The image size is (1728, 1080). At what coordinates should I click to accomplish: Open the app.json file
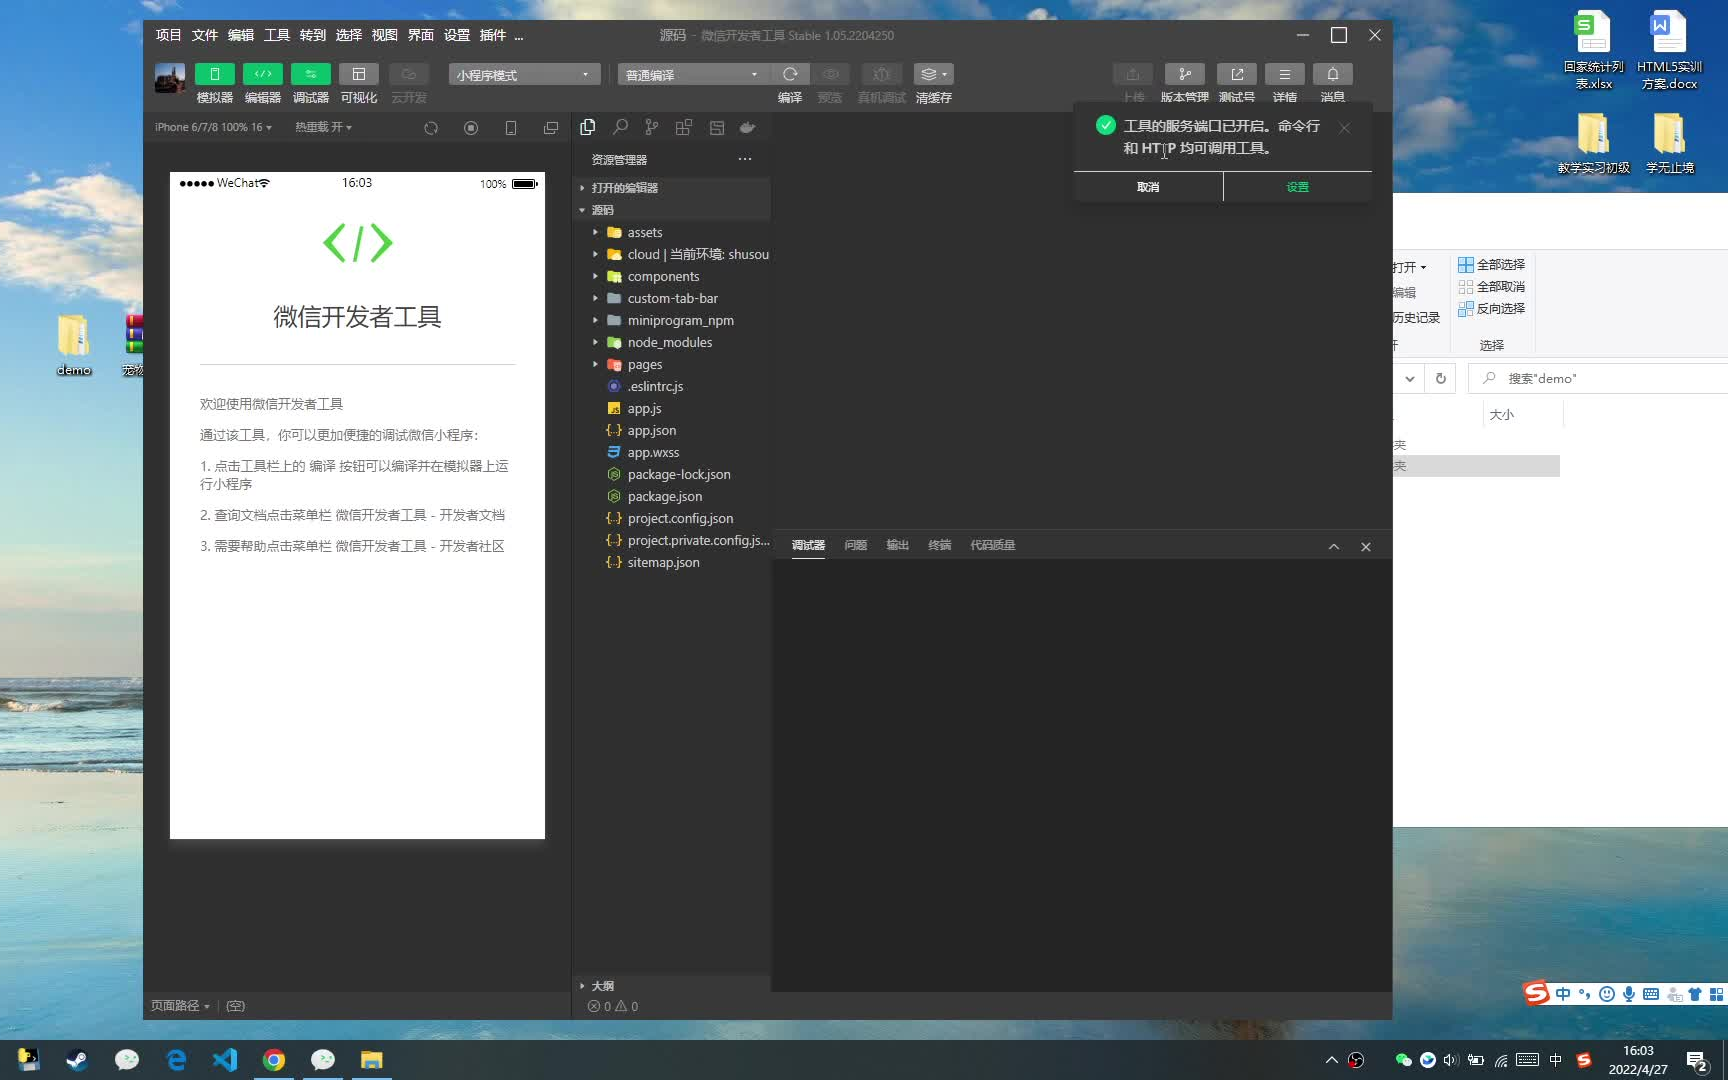coord(672,430)
